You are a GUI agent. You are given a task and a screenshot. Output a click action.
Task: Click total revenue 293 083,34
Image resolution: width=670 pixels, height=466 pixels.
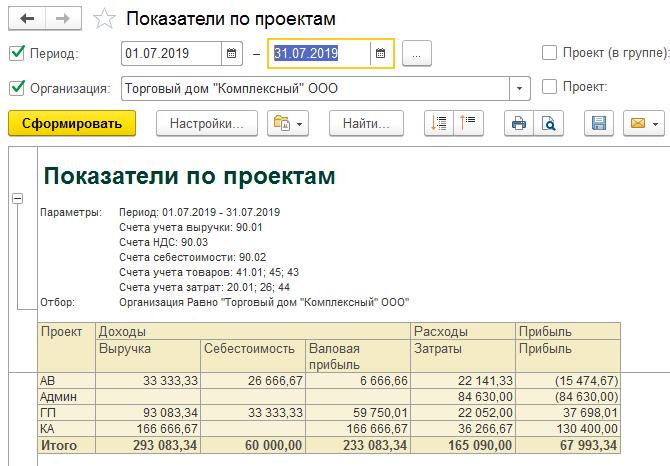coord(148,445)
